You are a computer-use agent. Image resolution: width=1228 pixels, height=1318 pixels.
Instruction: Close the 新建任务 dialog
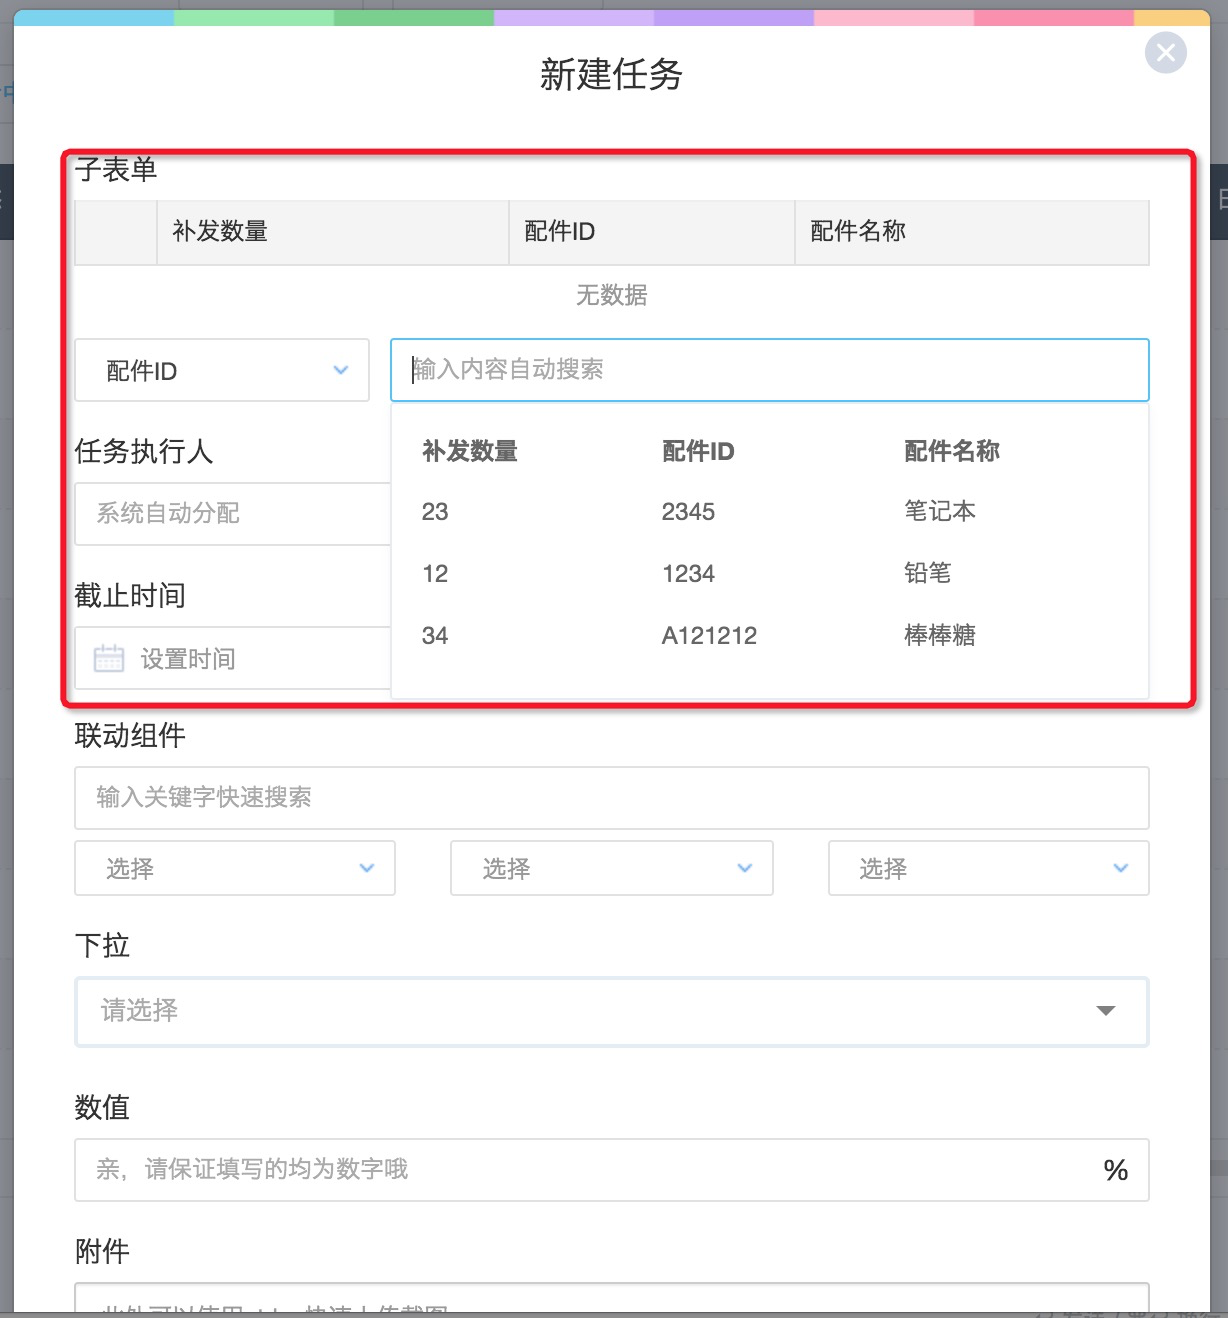(1165, 53)
